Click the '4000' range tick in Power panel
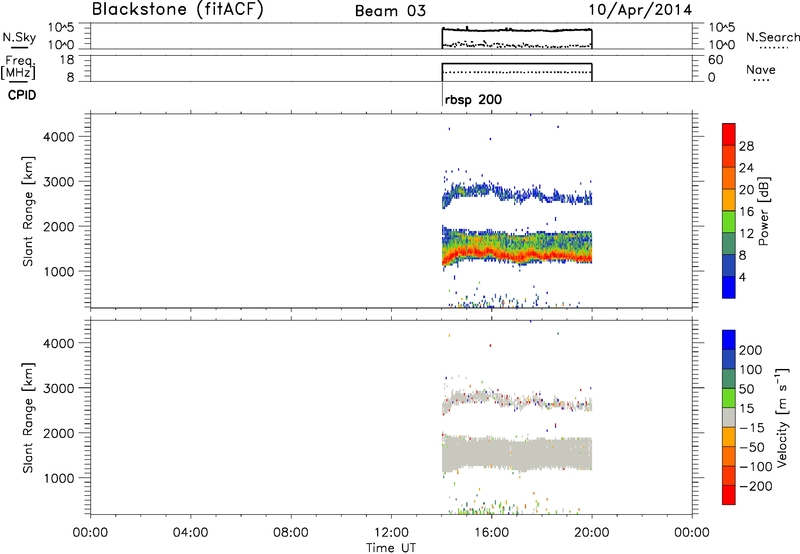Viewport: 800px width, 554px height. point(58,137)
